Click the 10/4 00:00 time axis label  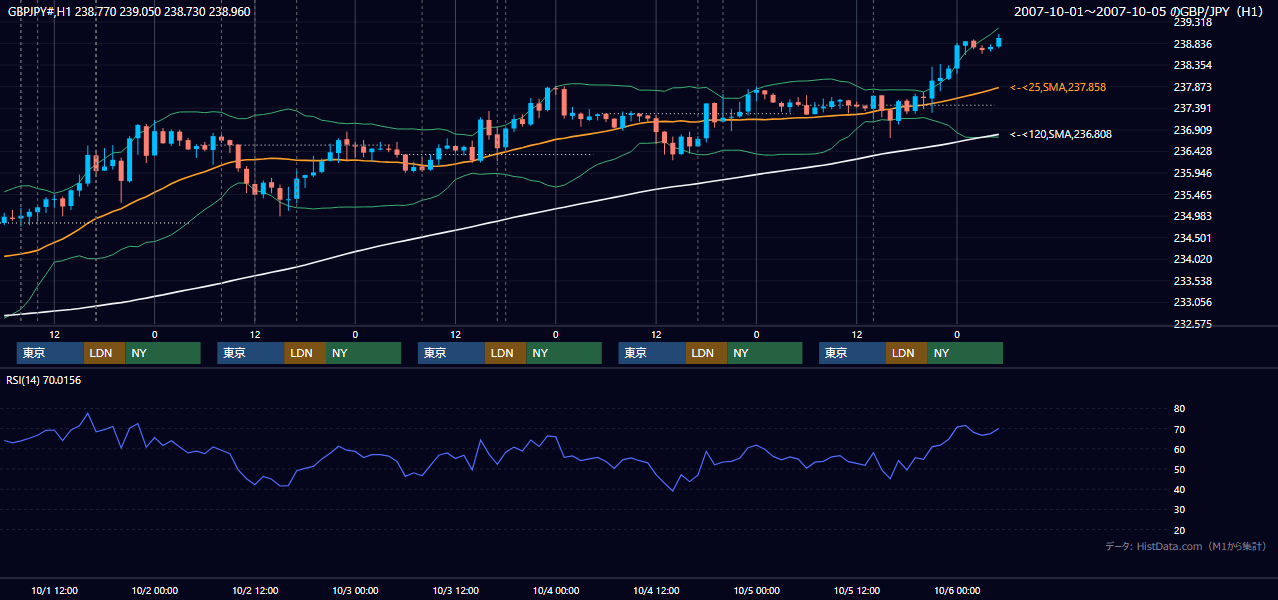click(556, 591)
